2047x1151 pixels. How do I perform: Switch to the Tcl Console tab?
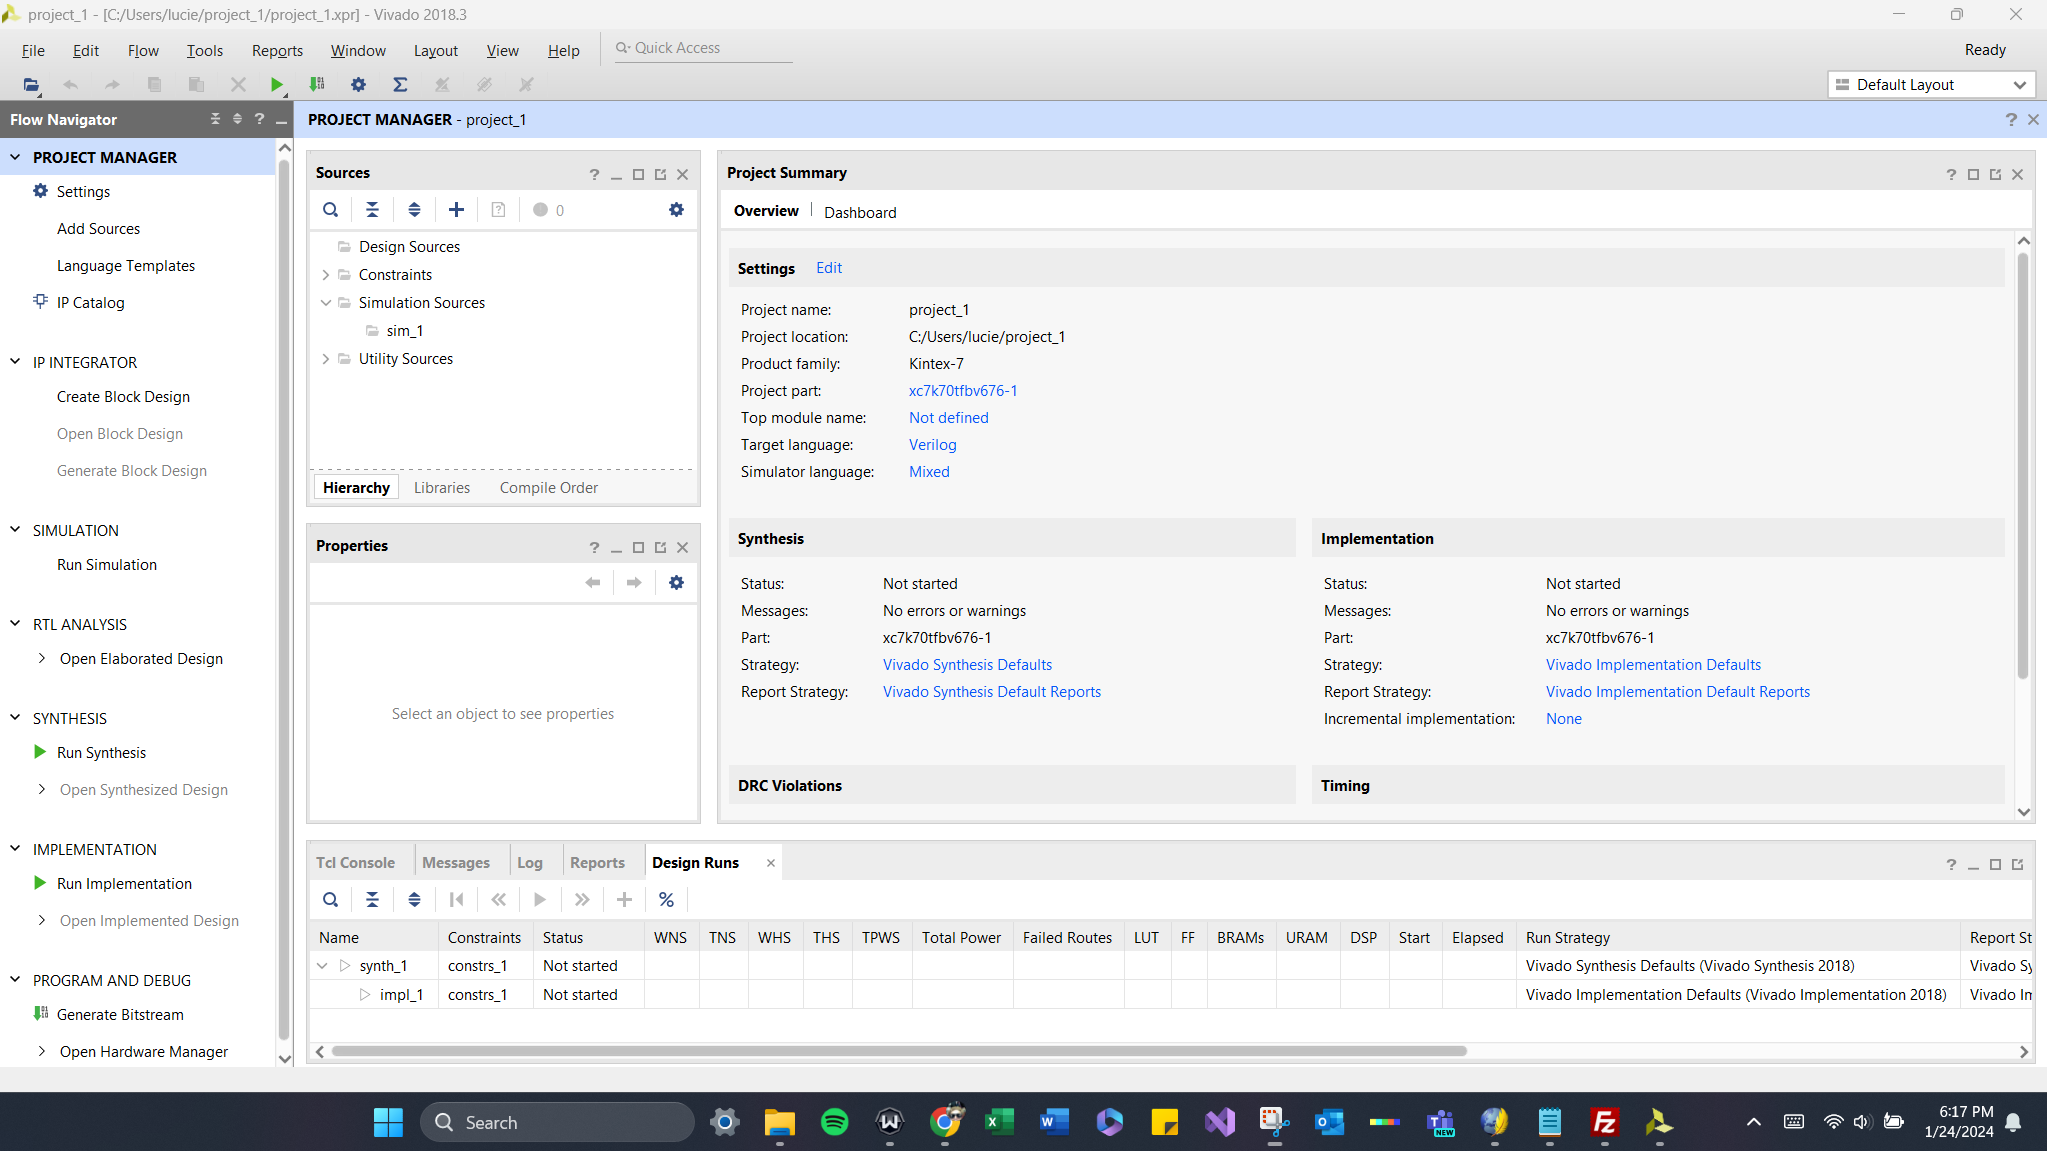(355, 863)
